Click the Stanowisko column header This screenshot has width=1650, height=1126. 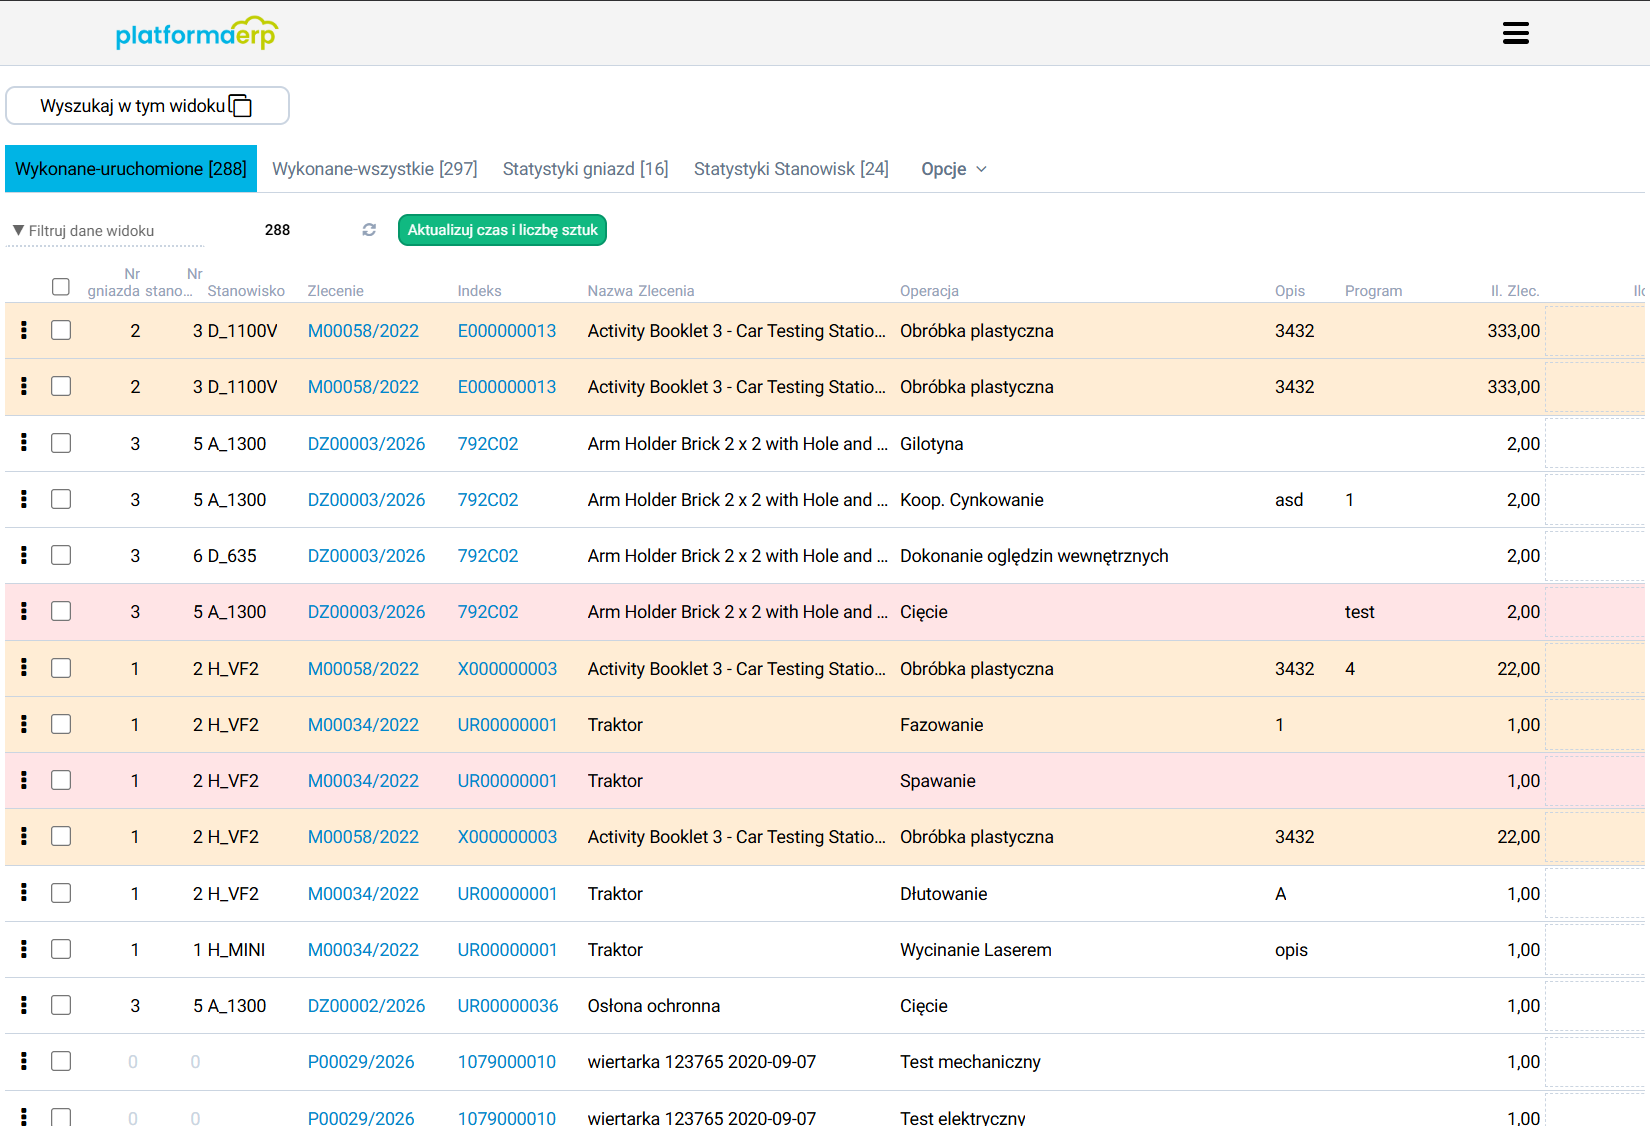click(x=246, y=291)
